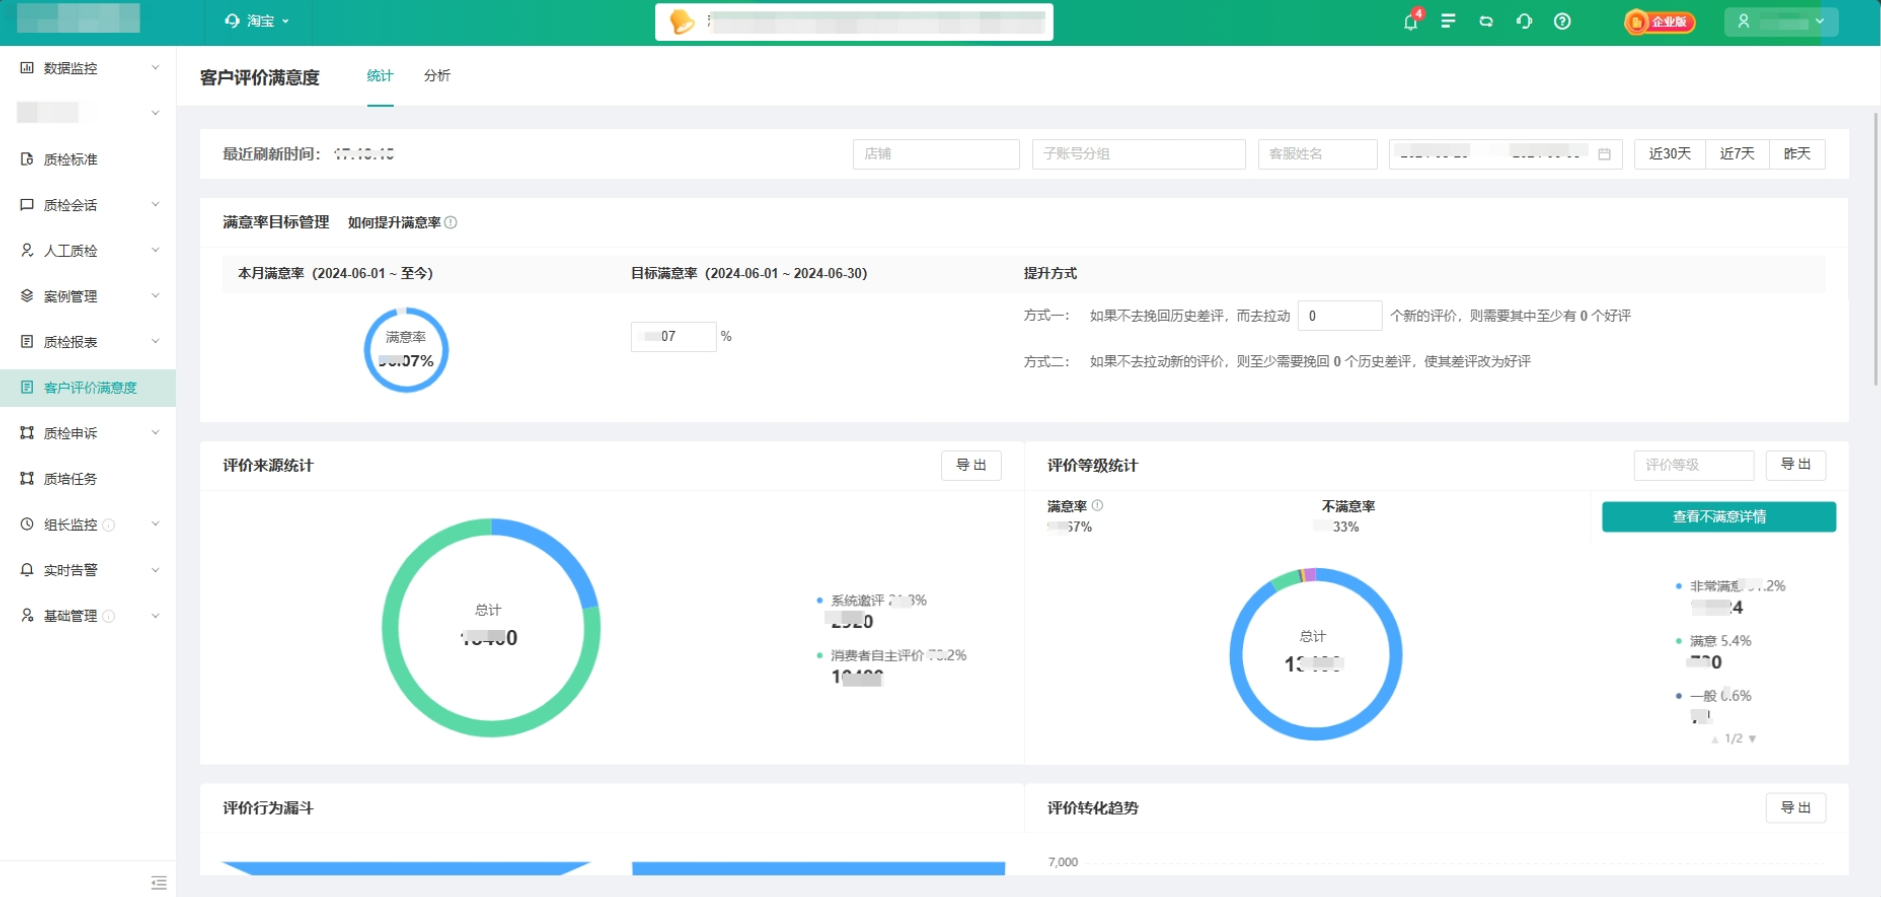Image resolution: width=1881 pixels, height=897 pixels.
Task: Click the new reviews count input in 方式一
Action: pos(1340,316)
